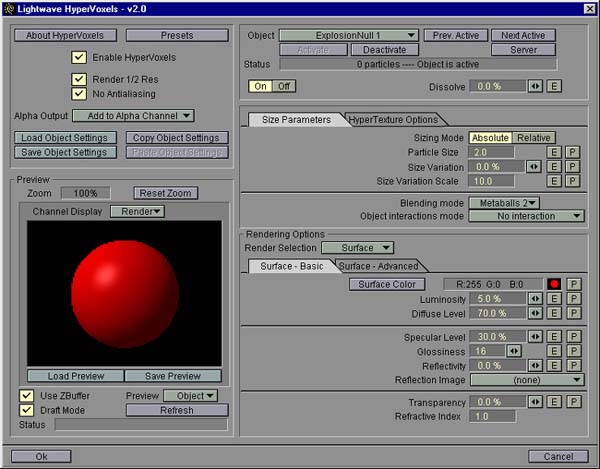Click the Refractive Index field
This screenshot has width=600, height=469.
(492, 416)
